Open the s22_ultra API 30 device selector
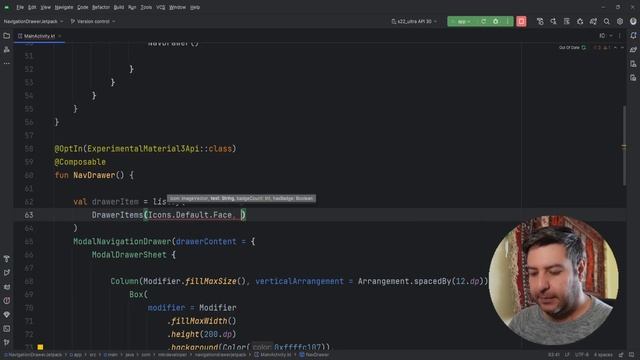The image size is (640, 360). click(x=414, y=21)
